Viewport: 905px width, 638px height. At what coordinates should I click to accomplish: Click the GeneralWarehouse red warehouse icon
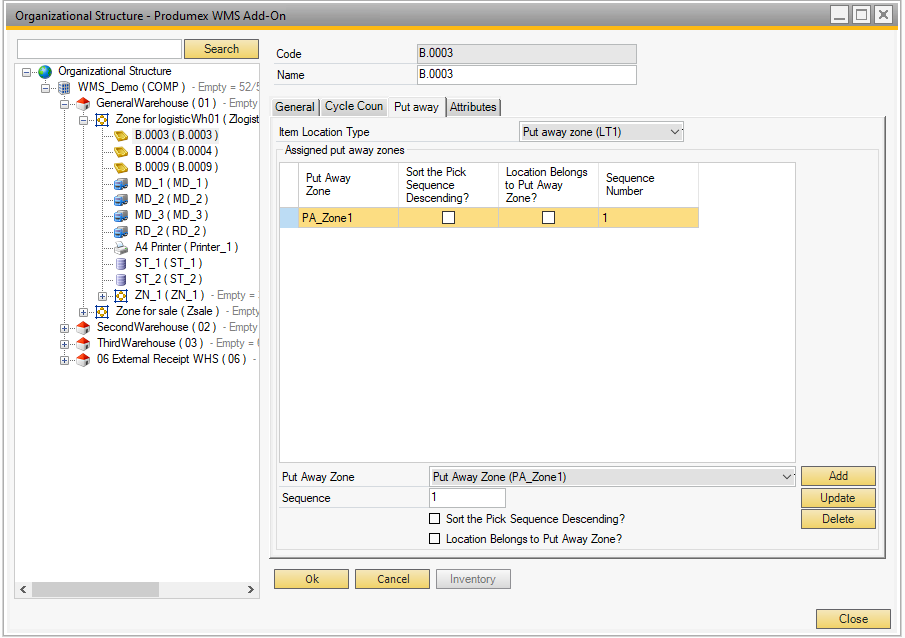coord(83,104)
